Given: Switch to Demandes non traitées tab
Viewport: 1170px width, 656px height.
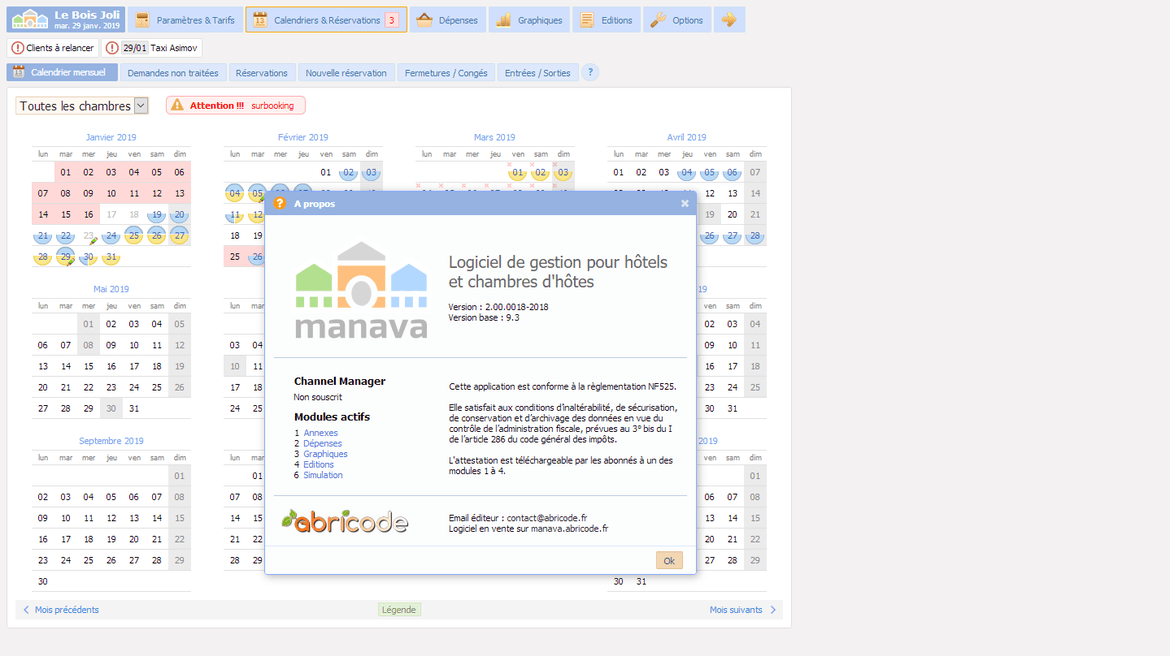Looking at the screenshot, I should click(x=172, y=73).
